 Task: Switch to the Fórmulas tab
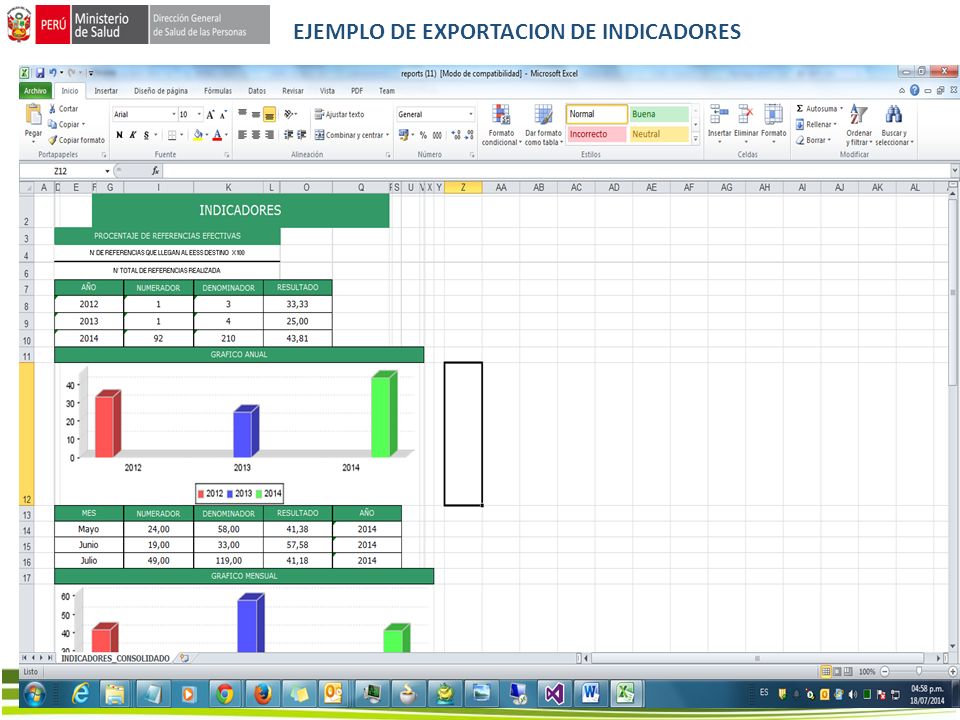(218, 91)
